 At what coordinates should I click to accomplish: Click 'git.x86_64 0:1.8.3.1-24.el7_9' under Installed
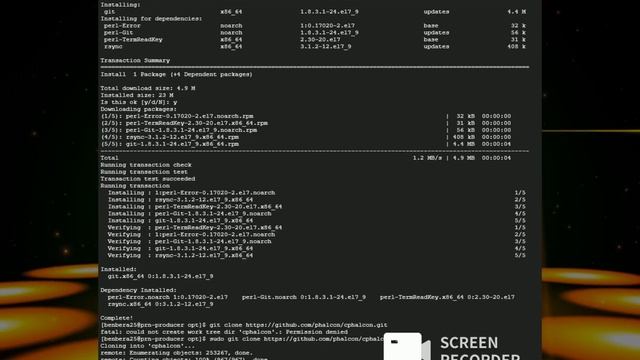[160, 276]
